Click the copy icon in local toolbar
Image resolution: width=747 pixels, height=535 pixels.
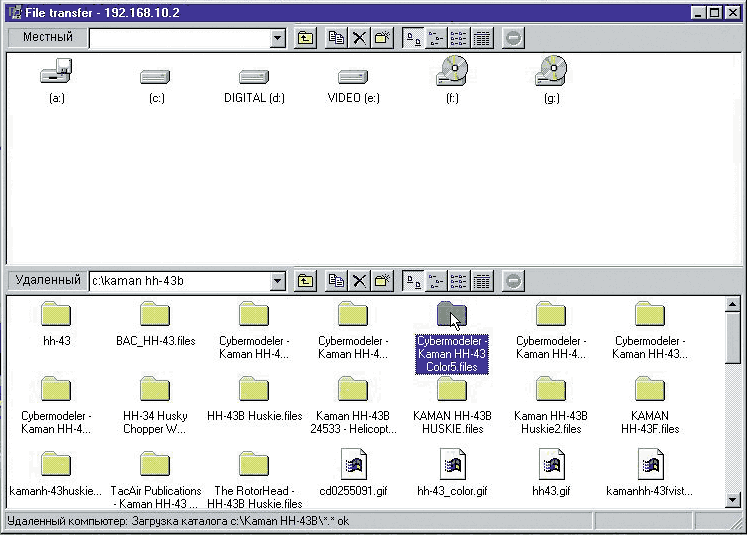point(338,38)
